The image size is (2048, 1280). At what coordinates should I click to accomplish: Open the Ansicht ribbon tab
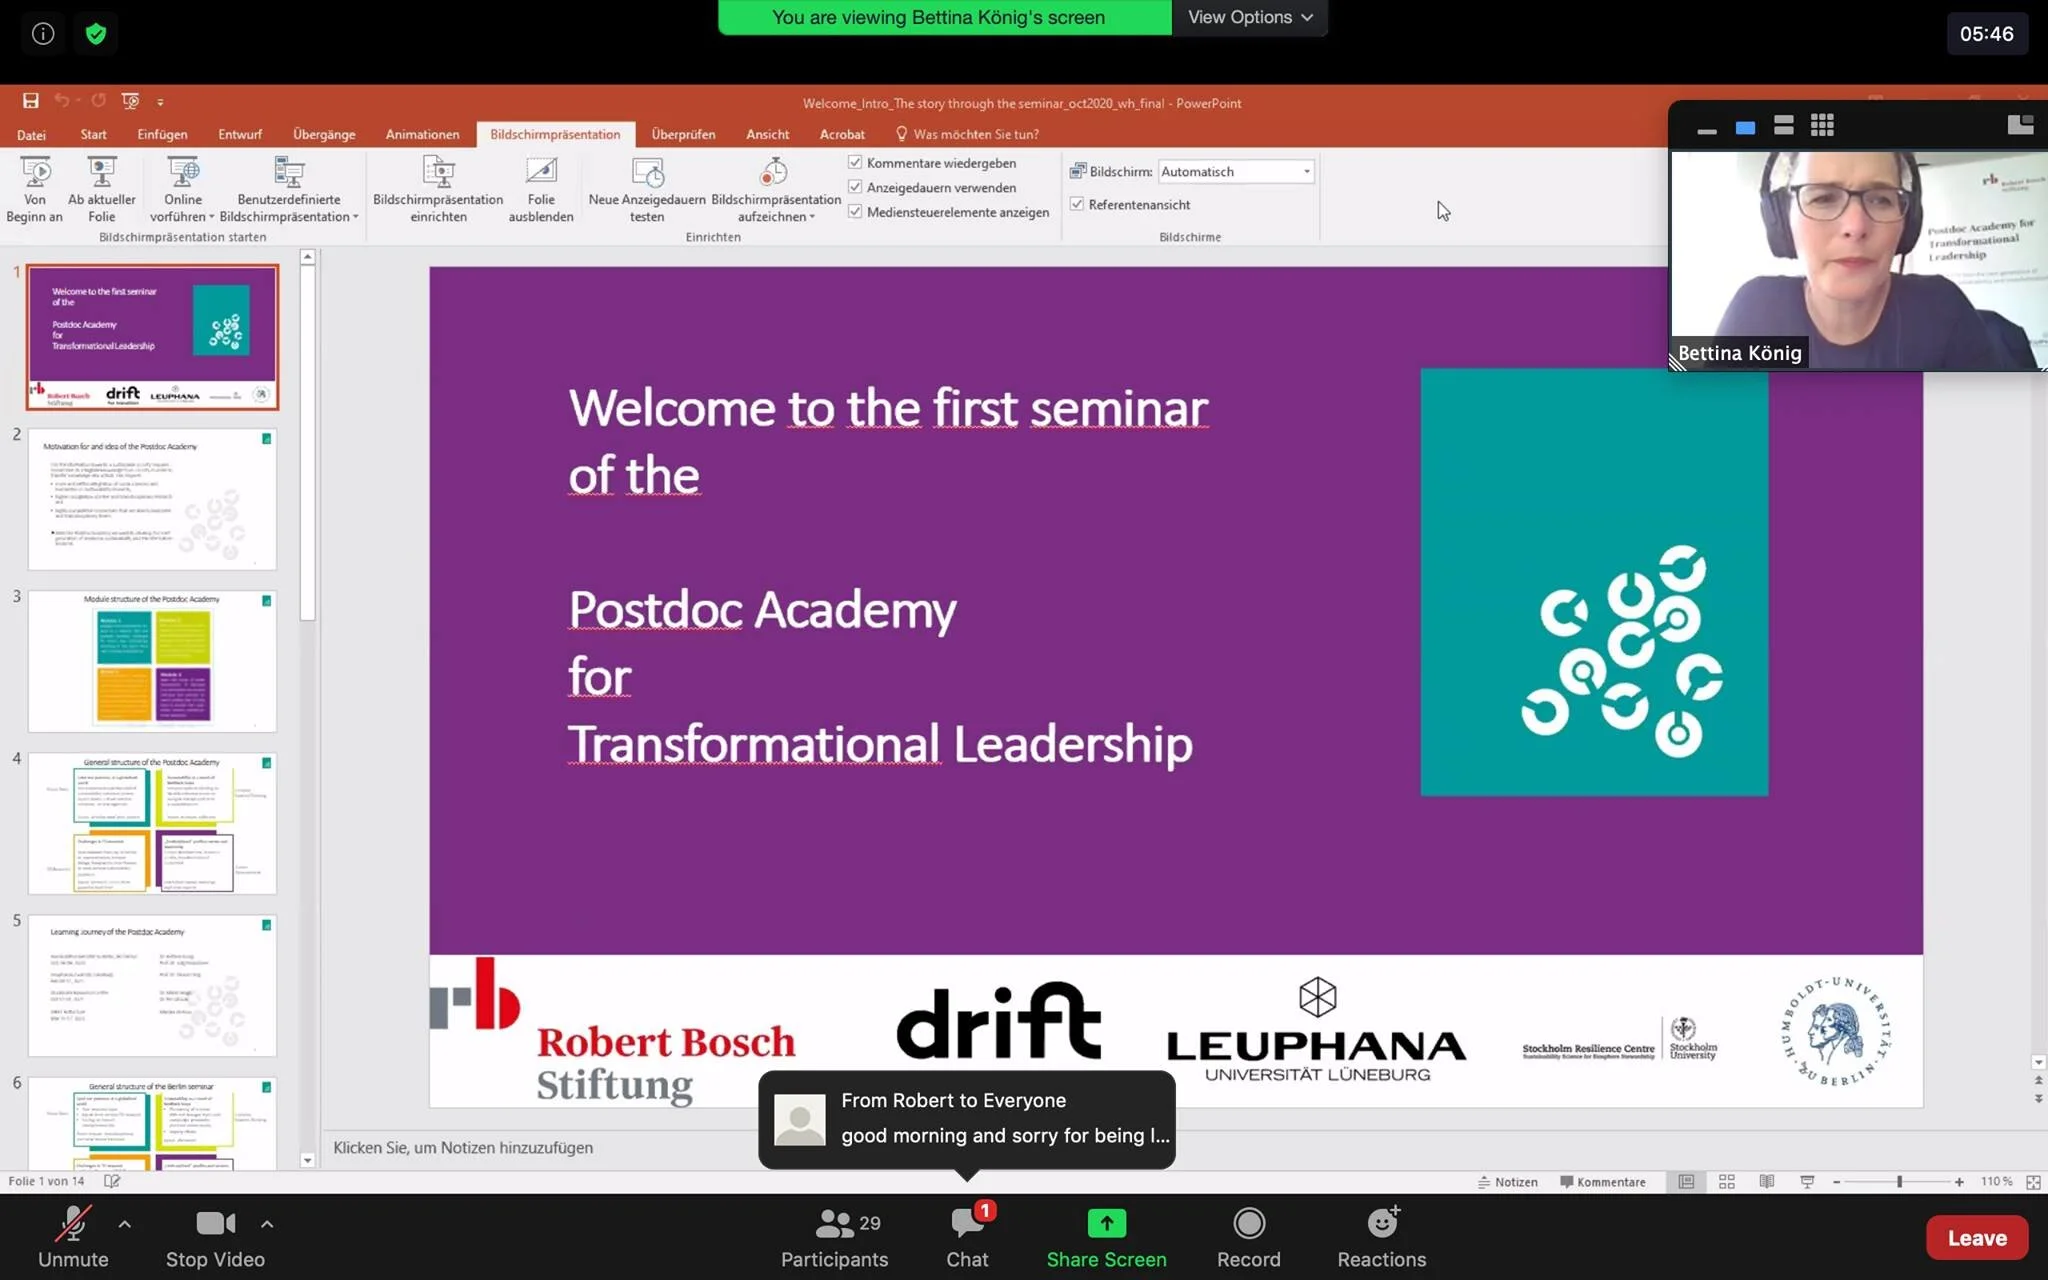(x=767, y=134)
